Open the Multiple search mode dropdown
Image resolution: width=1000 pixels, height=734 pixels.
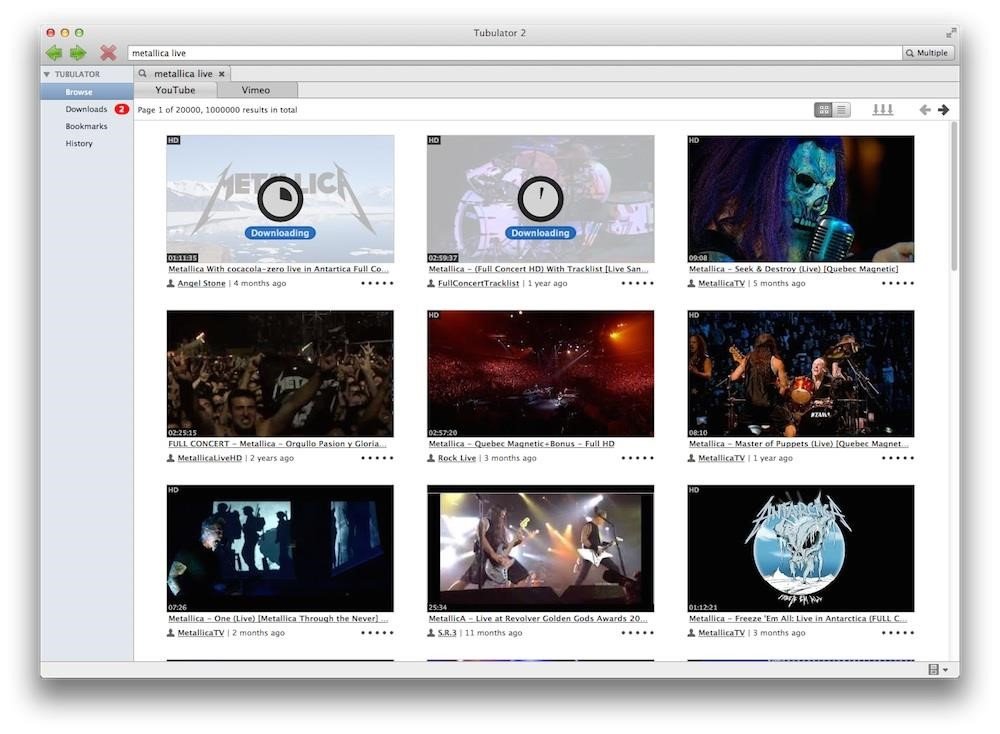928,53
